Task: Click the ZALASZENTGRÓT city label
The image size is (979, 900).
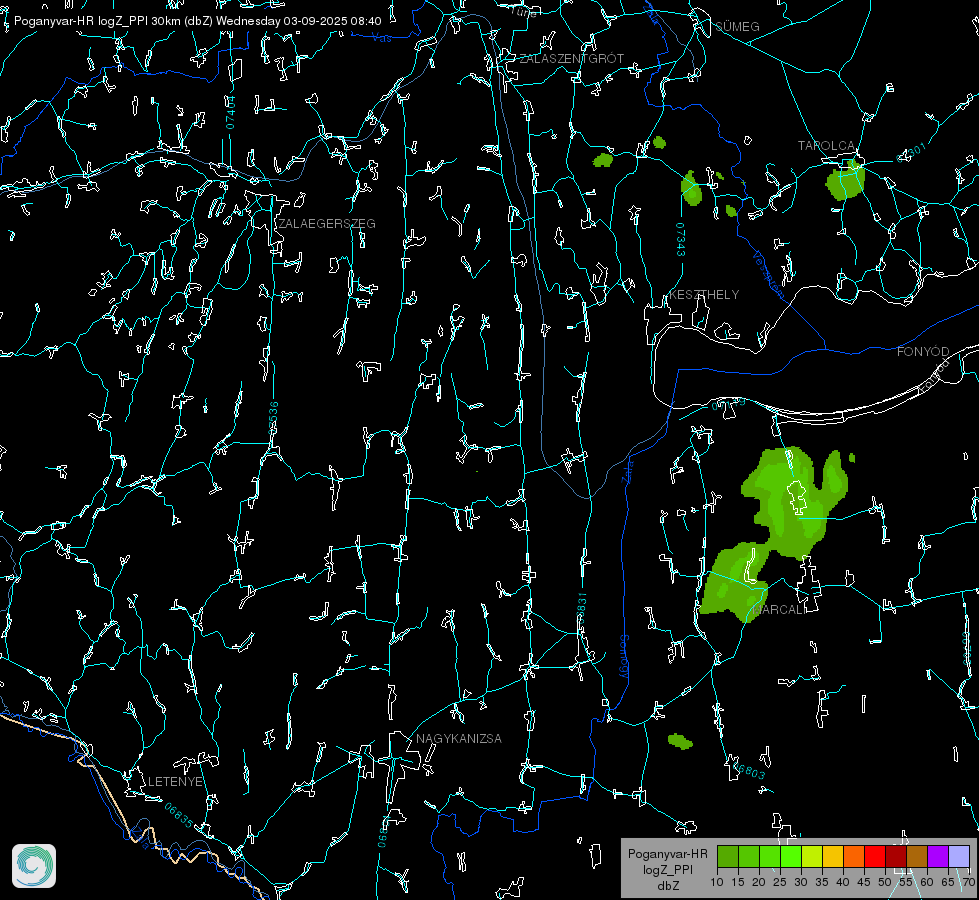Action: coord(571,59)
